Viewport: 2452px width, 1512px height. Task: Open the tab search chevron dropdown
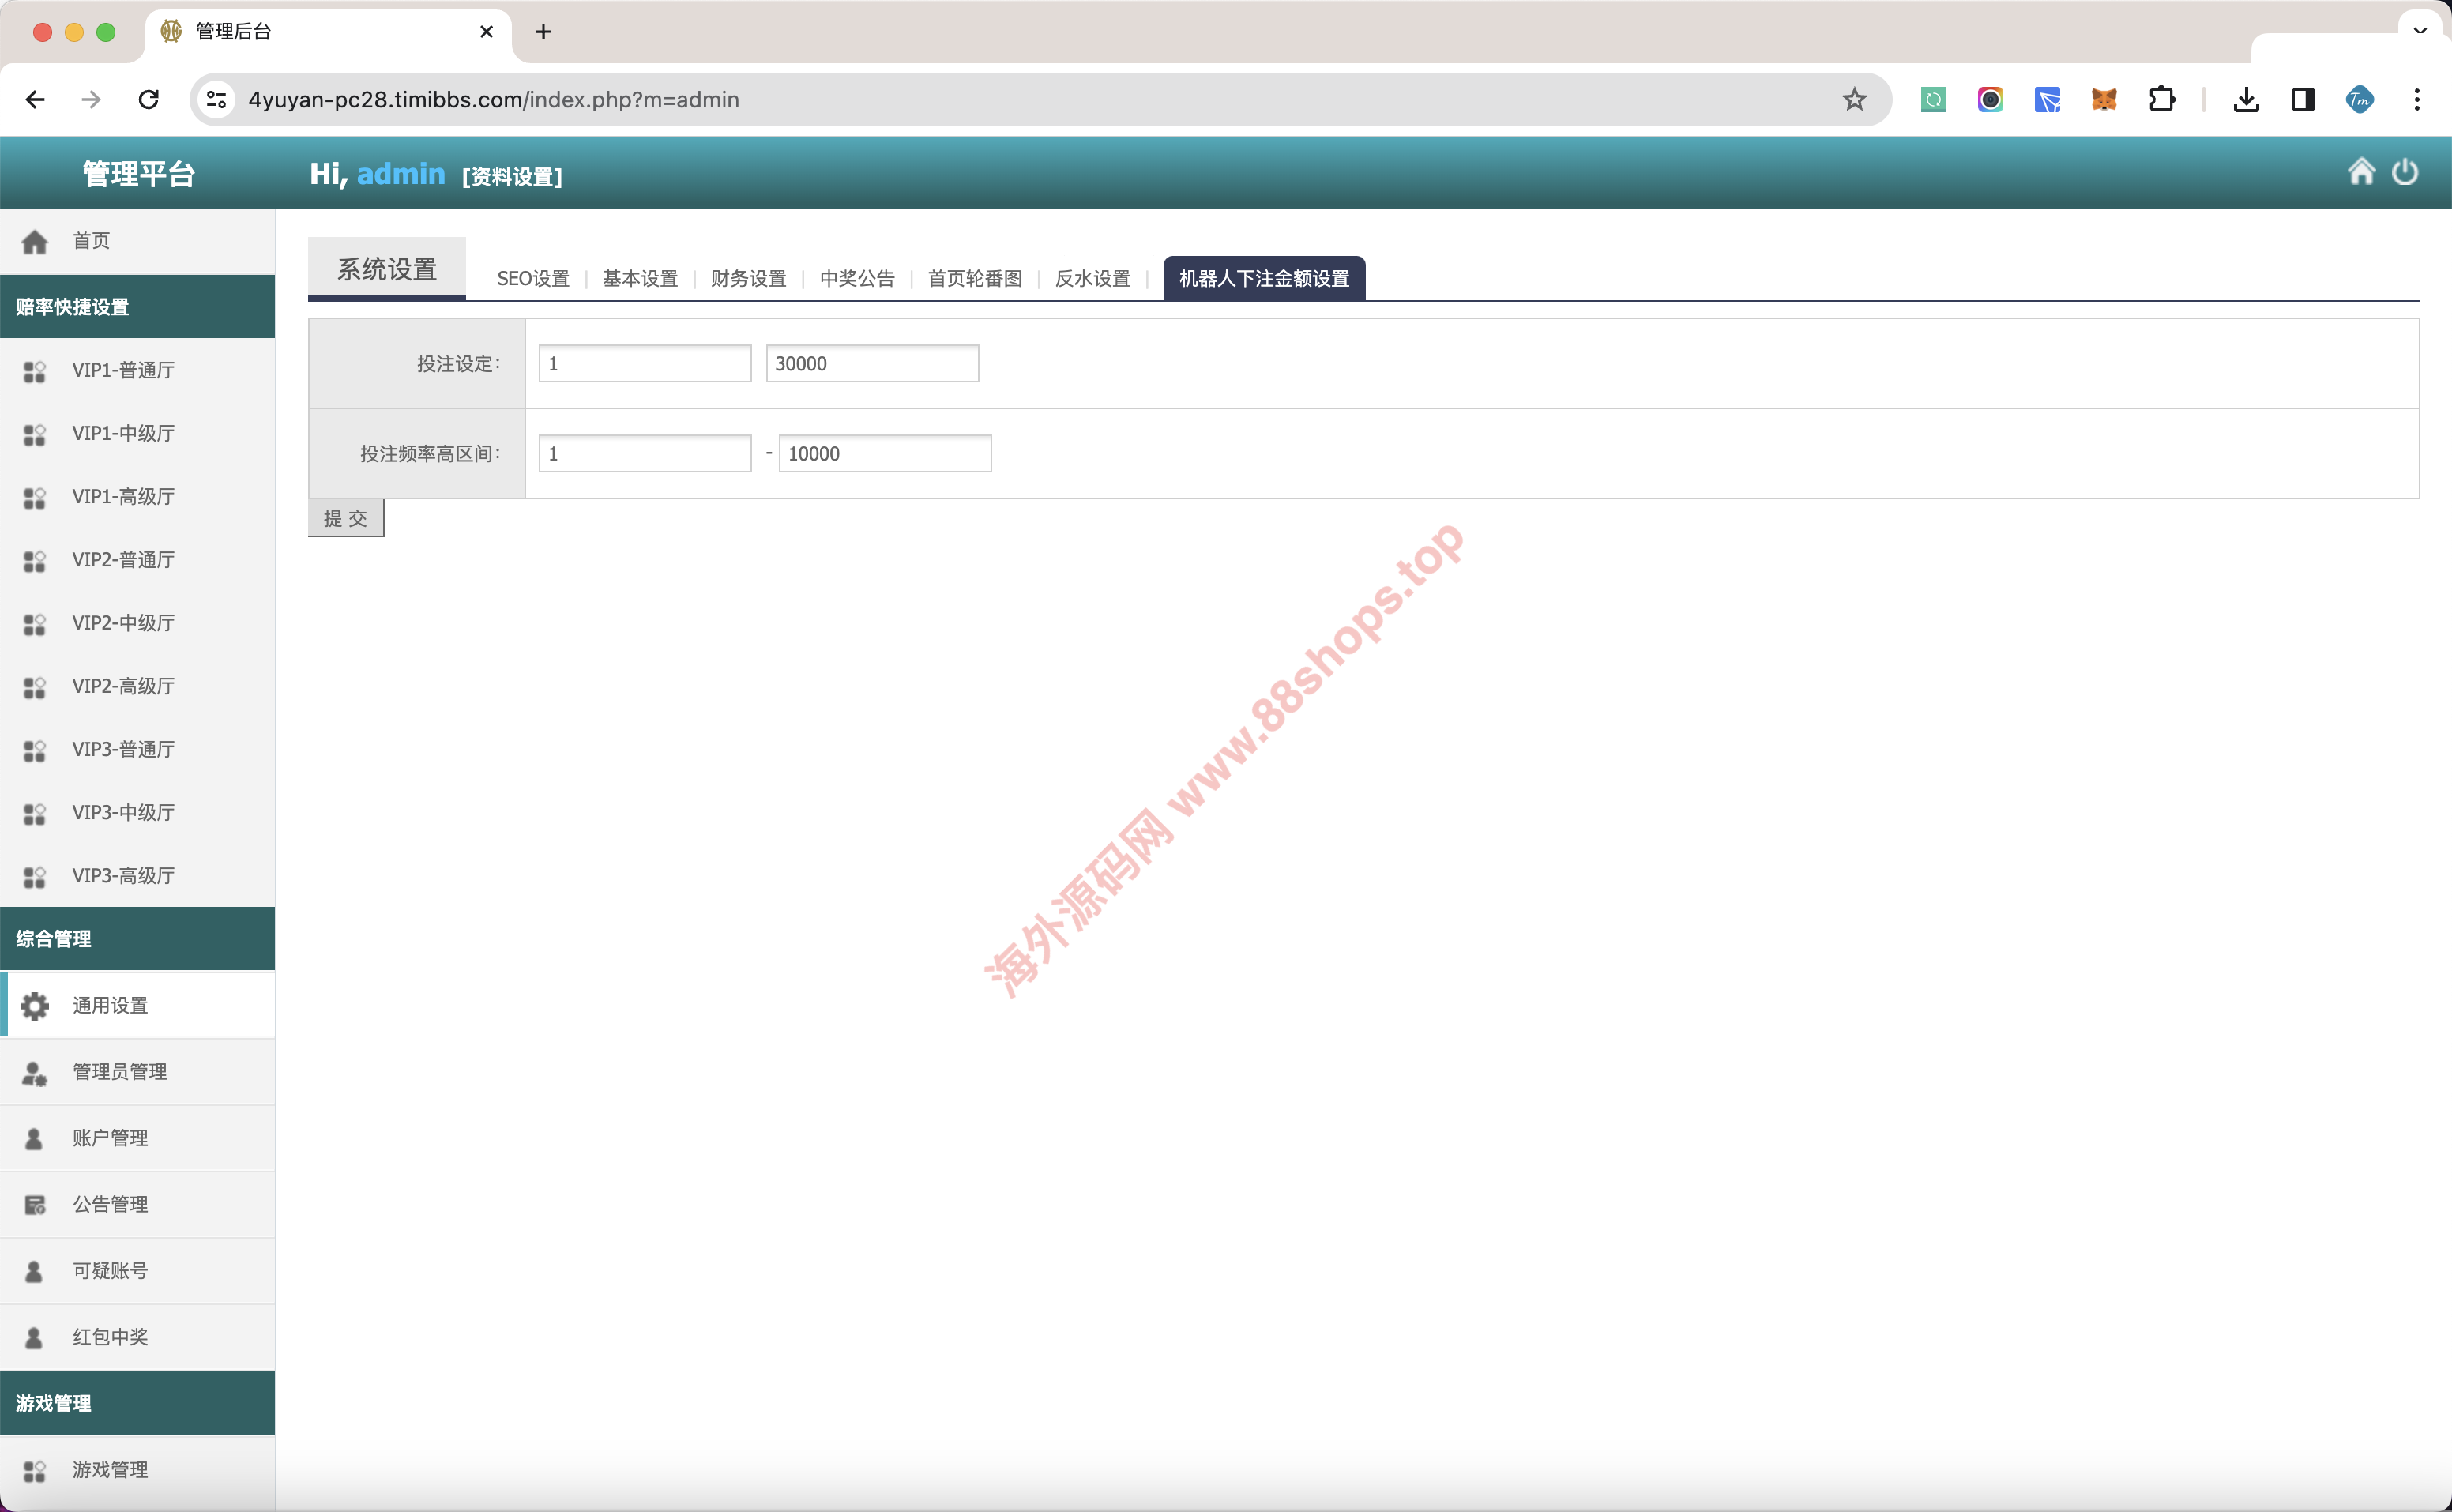(x=2420, y=30)
